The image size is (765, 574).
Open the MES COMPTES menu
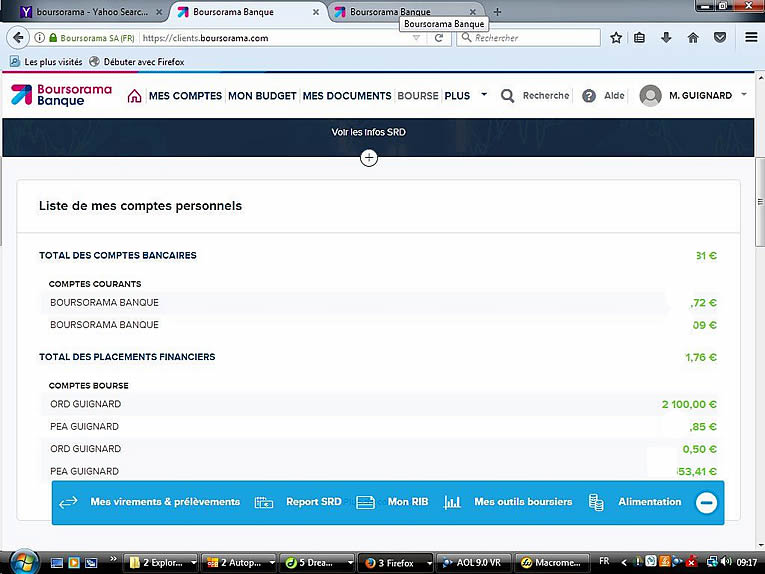point(185,96)
